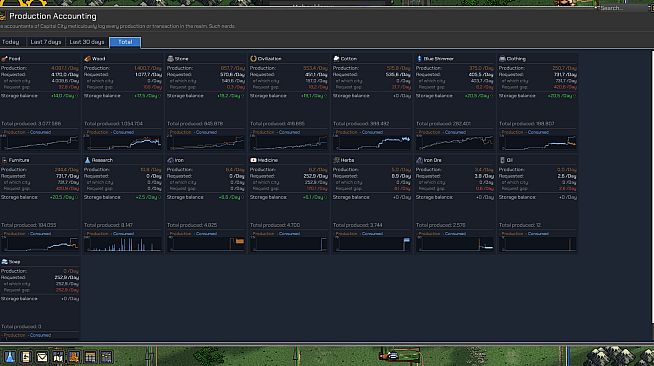Screen dimensions: 654x366
Task: Open the table grid icon in bottom bar
Action: (90, 357)
